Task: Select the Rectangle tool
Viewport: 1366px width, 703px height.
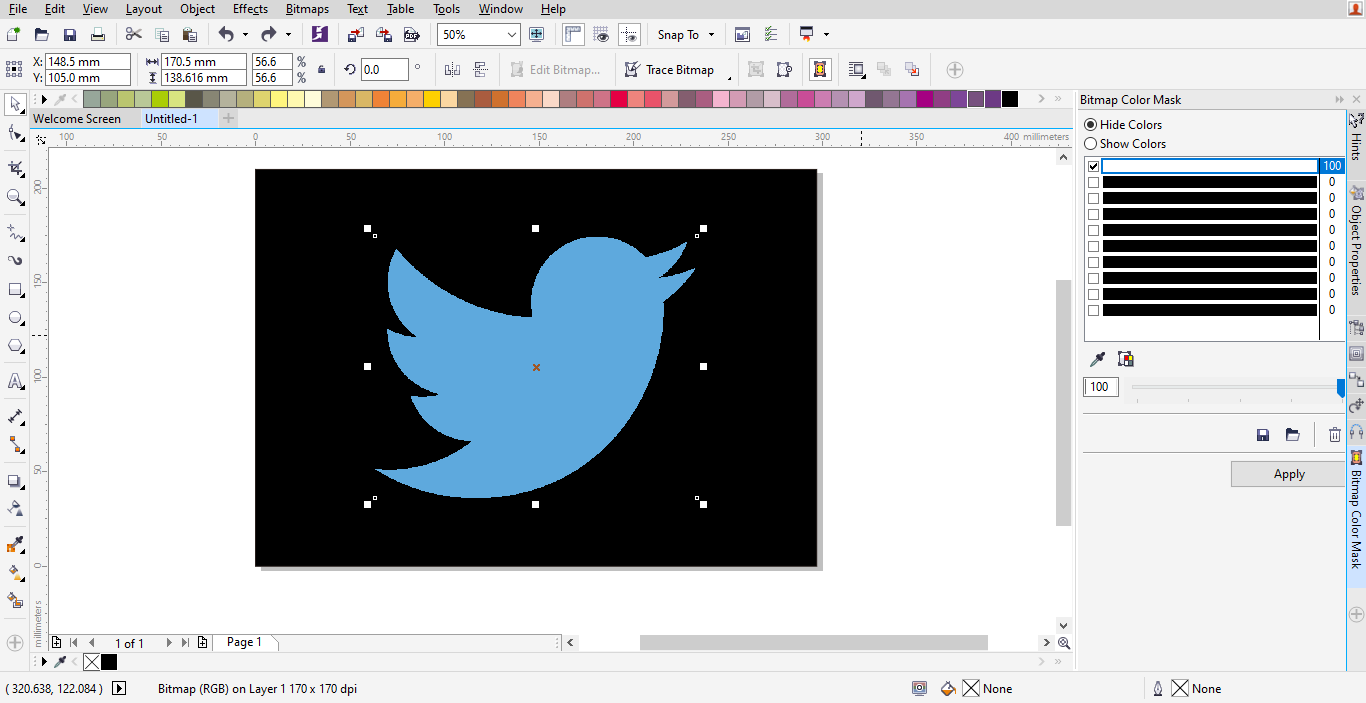Action: click(x=15, y=290)
